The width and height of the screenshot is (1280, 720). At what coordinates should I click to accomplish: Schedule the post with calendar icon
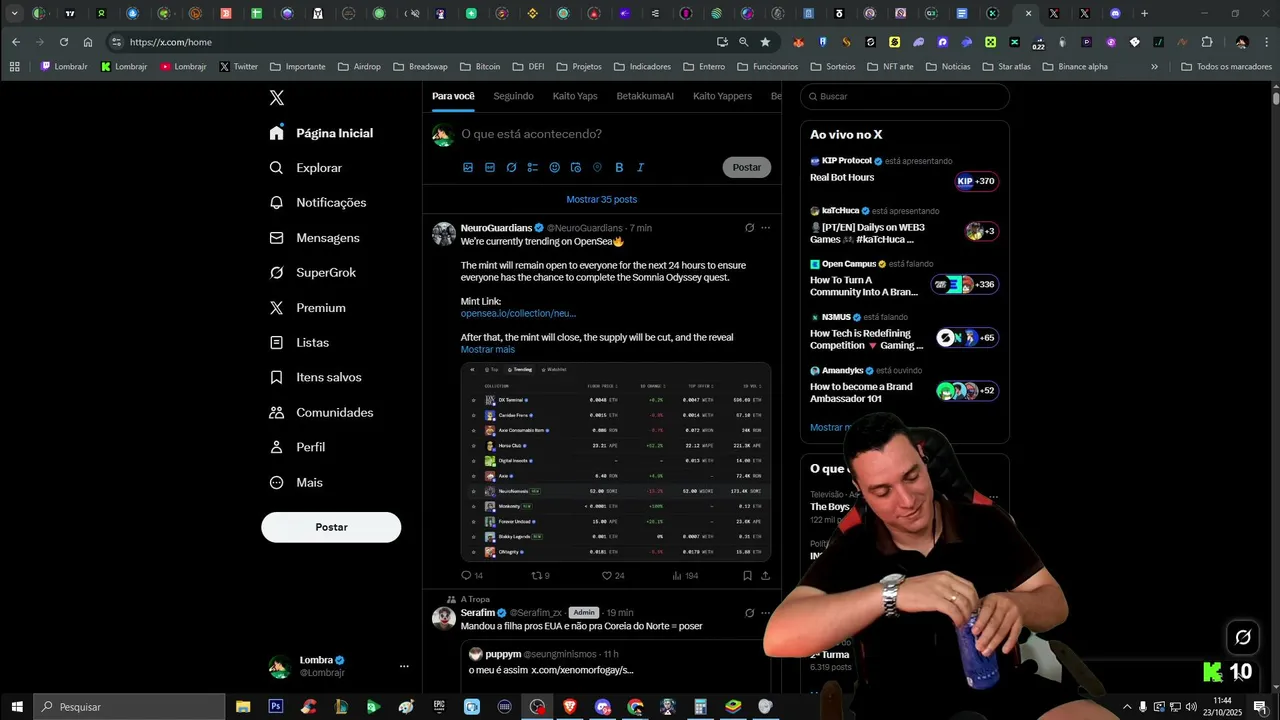[576, 167]
